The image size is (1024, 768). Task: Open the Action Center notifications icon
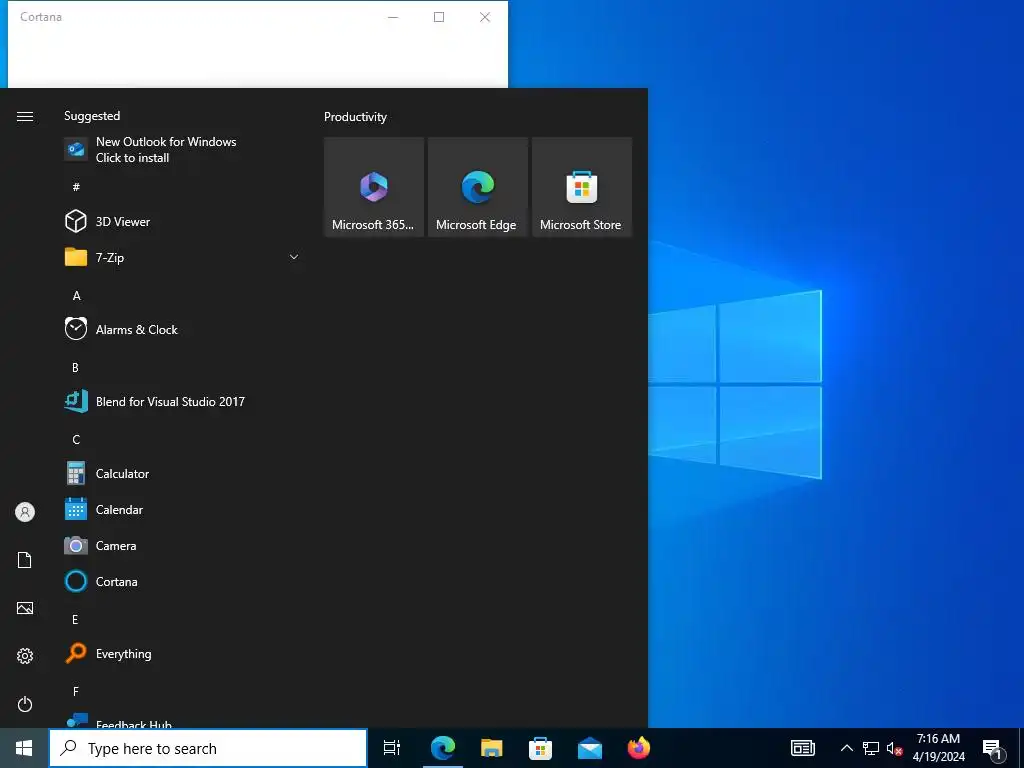pos(992,749)
